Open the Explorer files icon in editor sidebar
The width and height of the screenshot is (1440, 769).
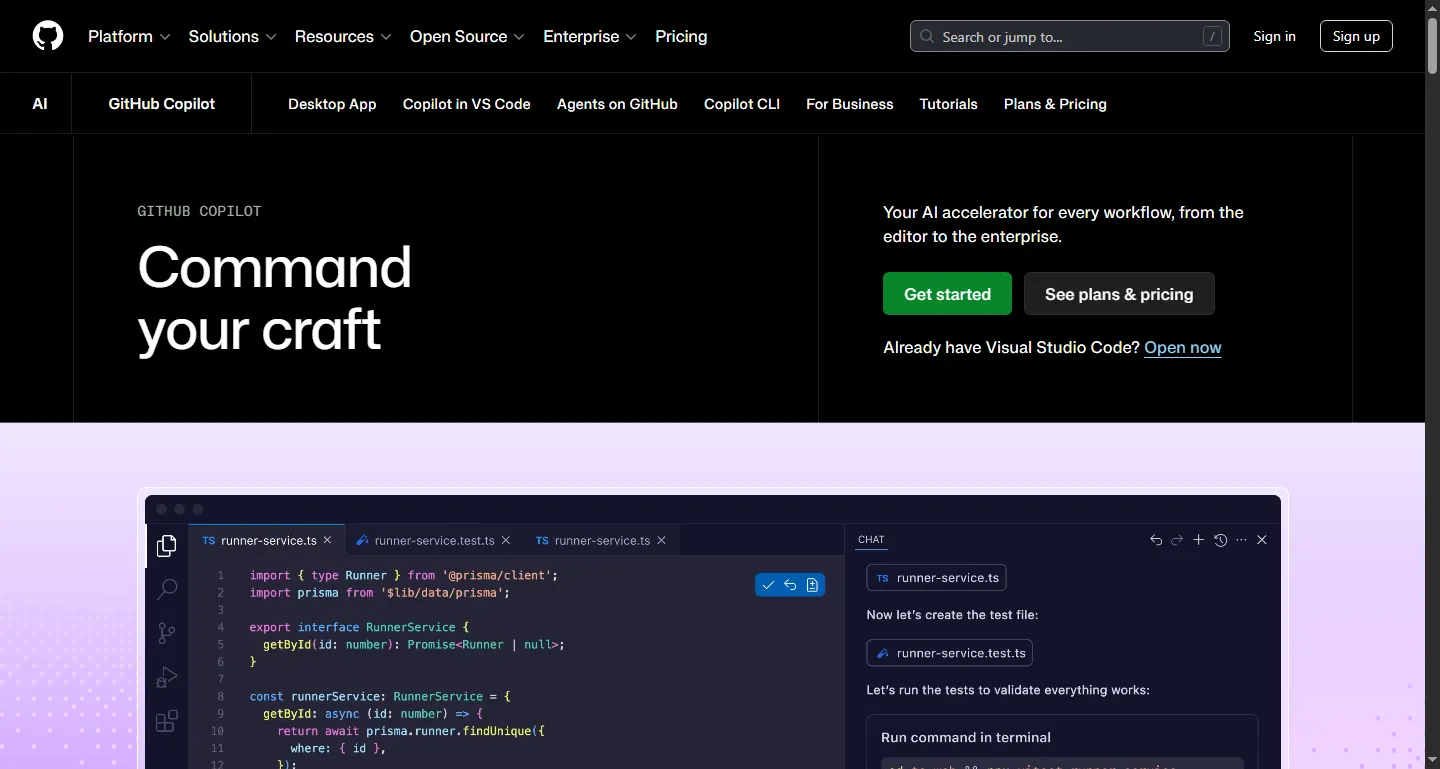pyautogui.click(x=167, y=546)
